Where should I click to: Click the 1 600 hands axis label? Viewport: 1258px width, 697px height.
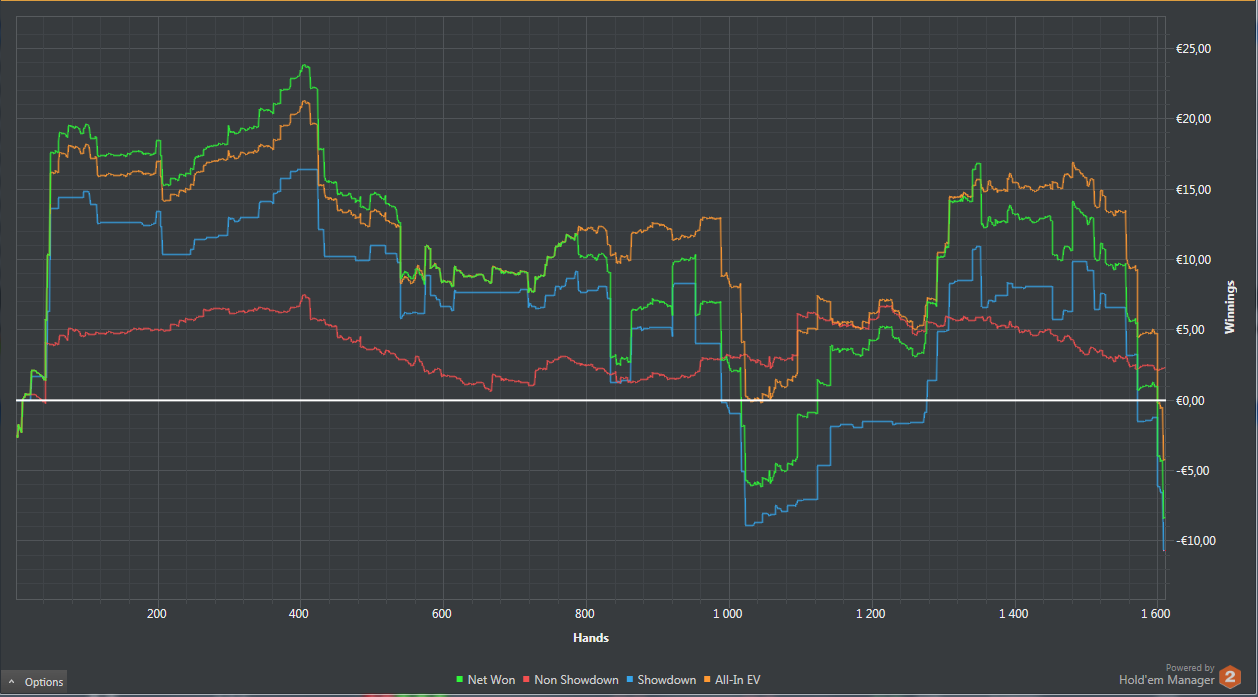pos(1154,614)
